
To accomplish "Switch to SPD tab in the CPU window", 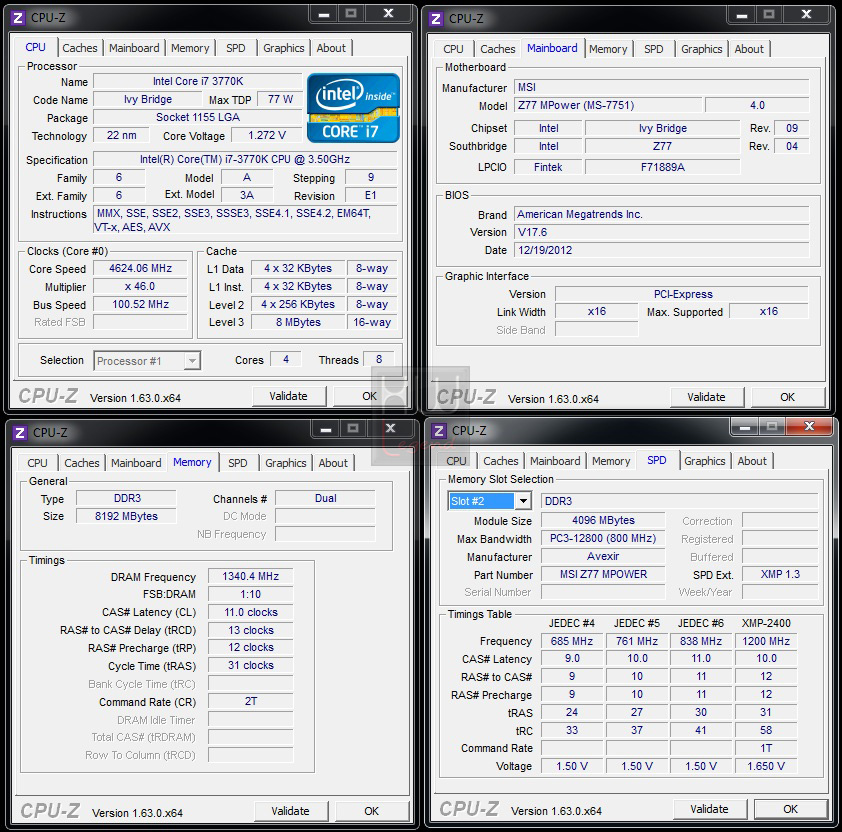I will pyautogui.click(x=236, y=48).
